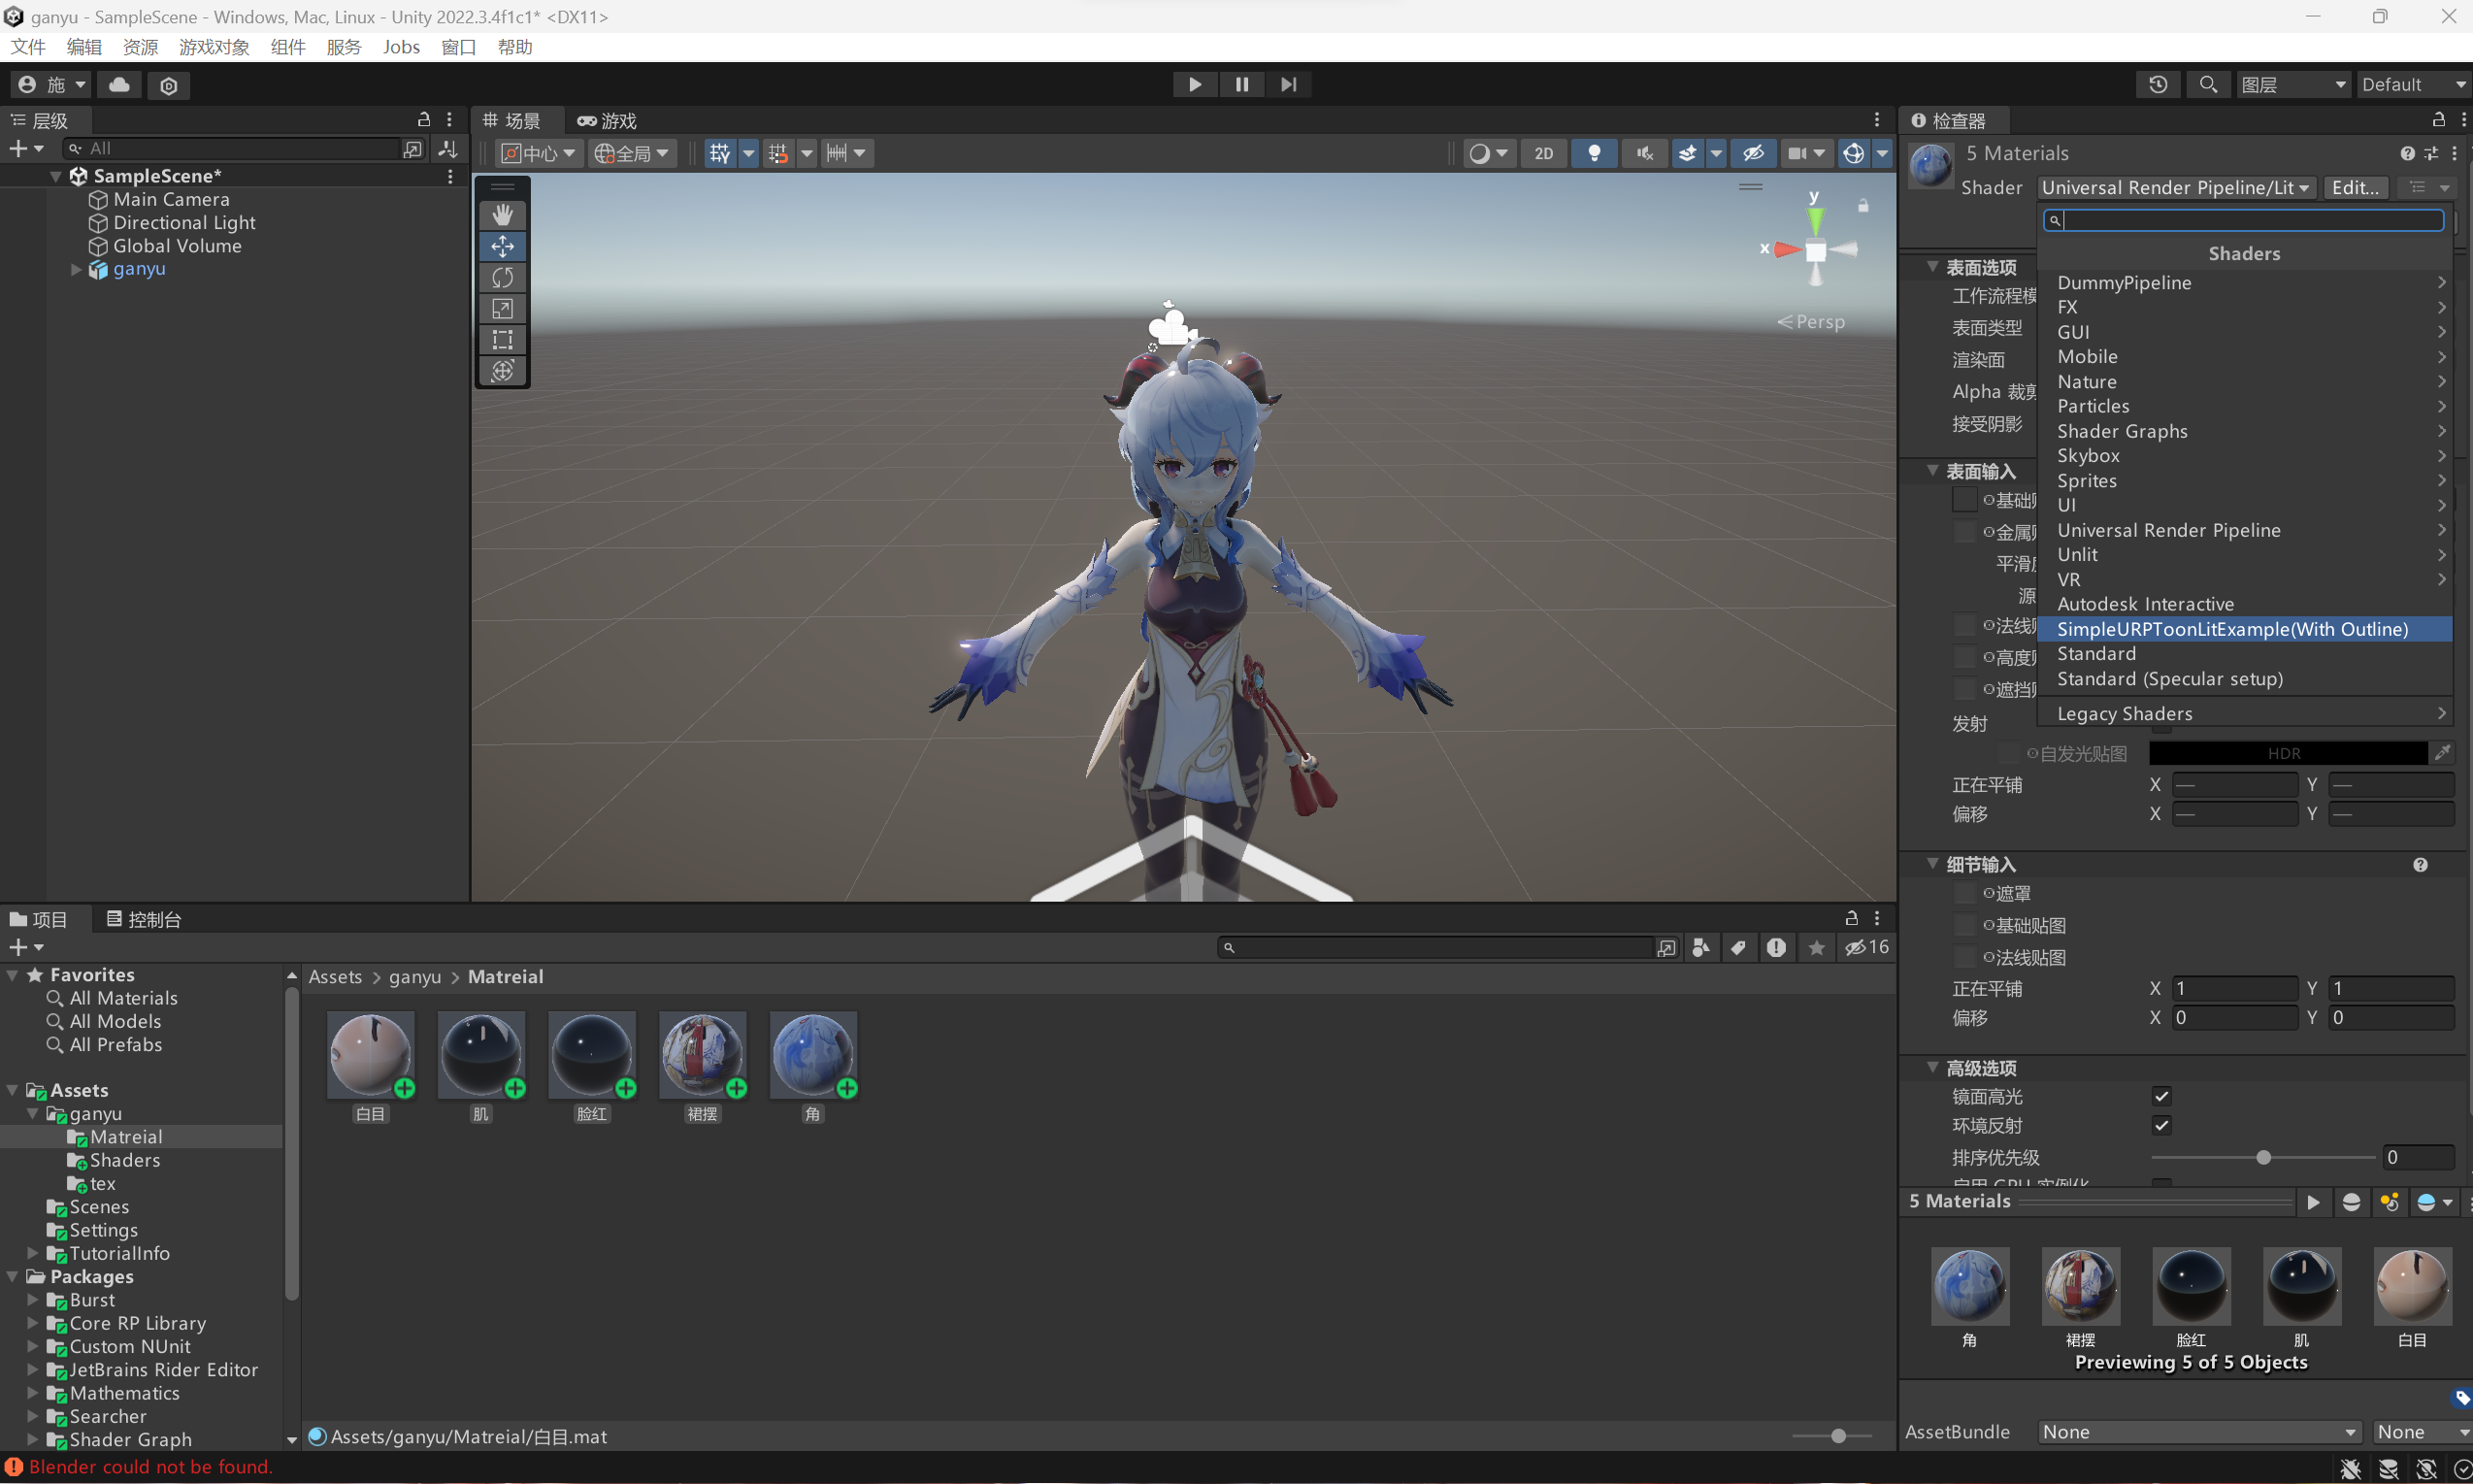2473x1484 pixels.
Task: Uncheck the 环境反射 checkbox
Action: click(x=2161, y=1126)
